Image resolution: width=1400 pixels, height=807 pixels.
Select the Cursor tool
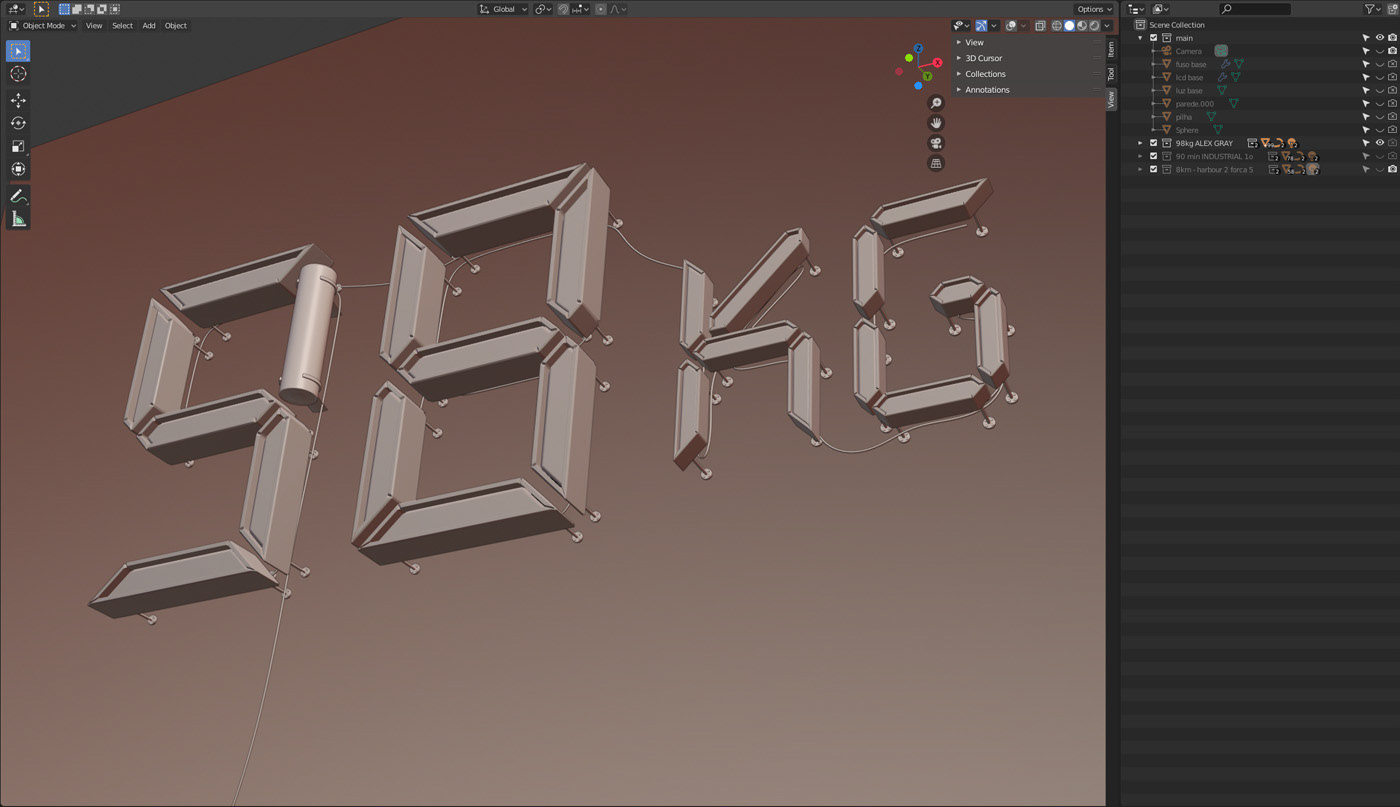tap(18, 74)
